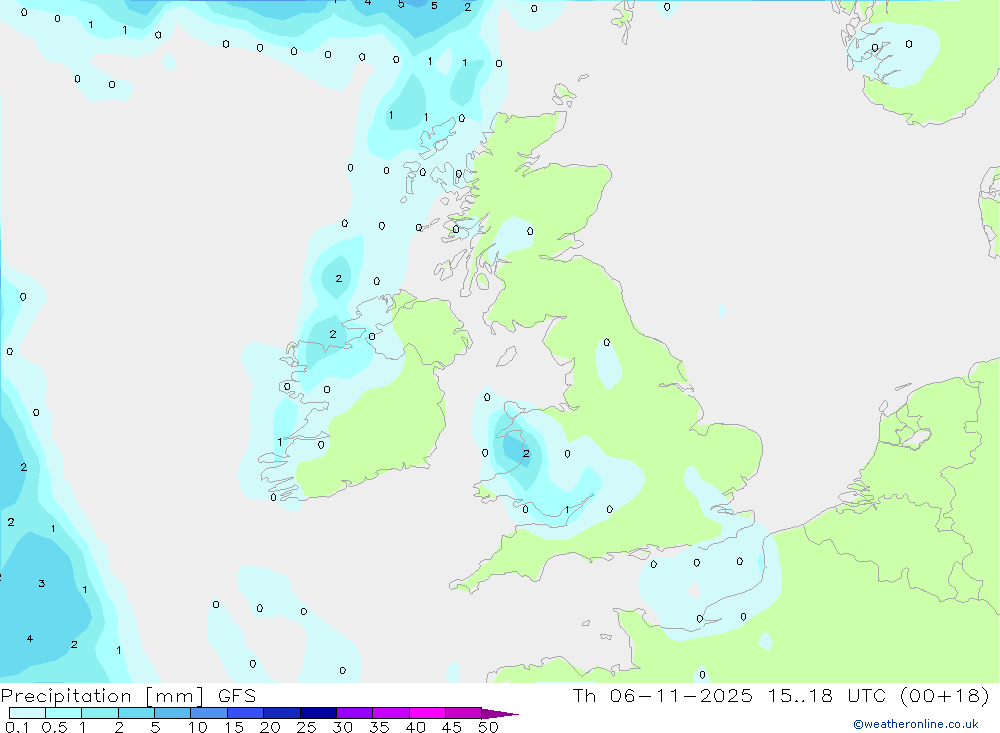
Task: Click the above-50 mm arrow end of legend
Action: click(x=499, y=714)
